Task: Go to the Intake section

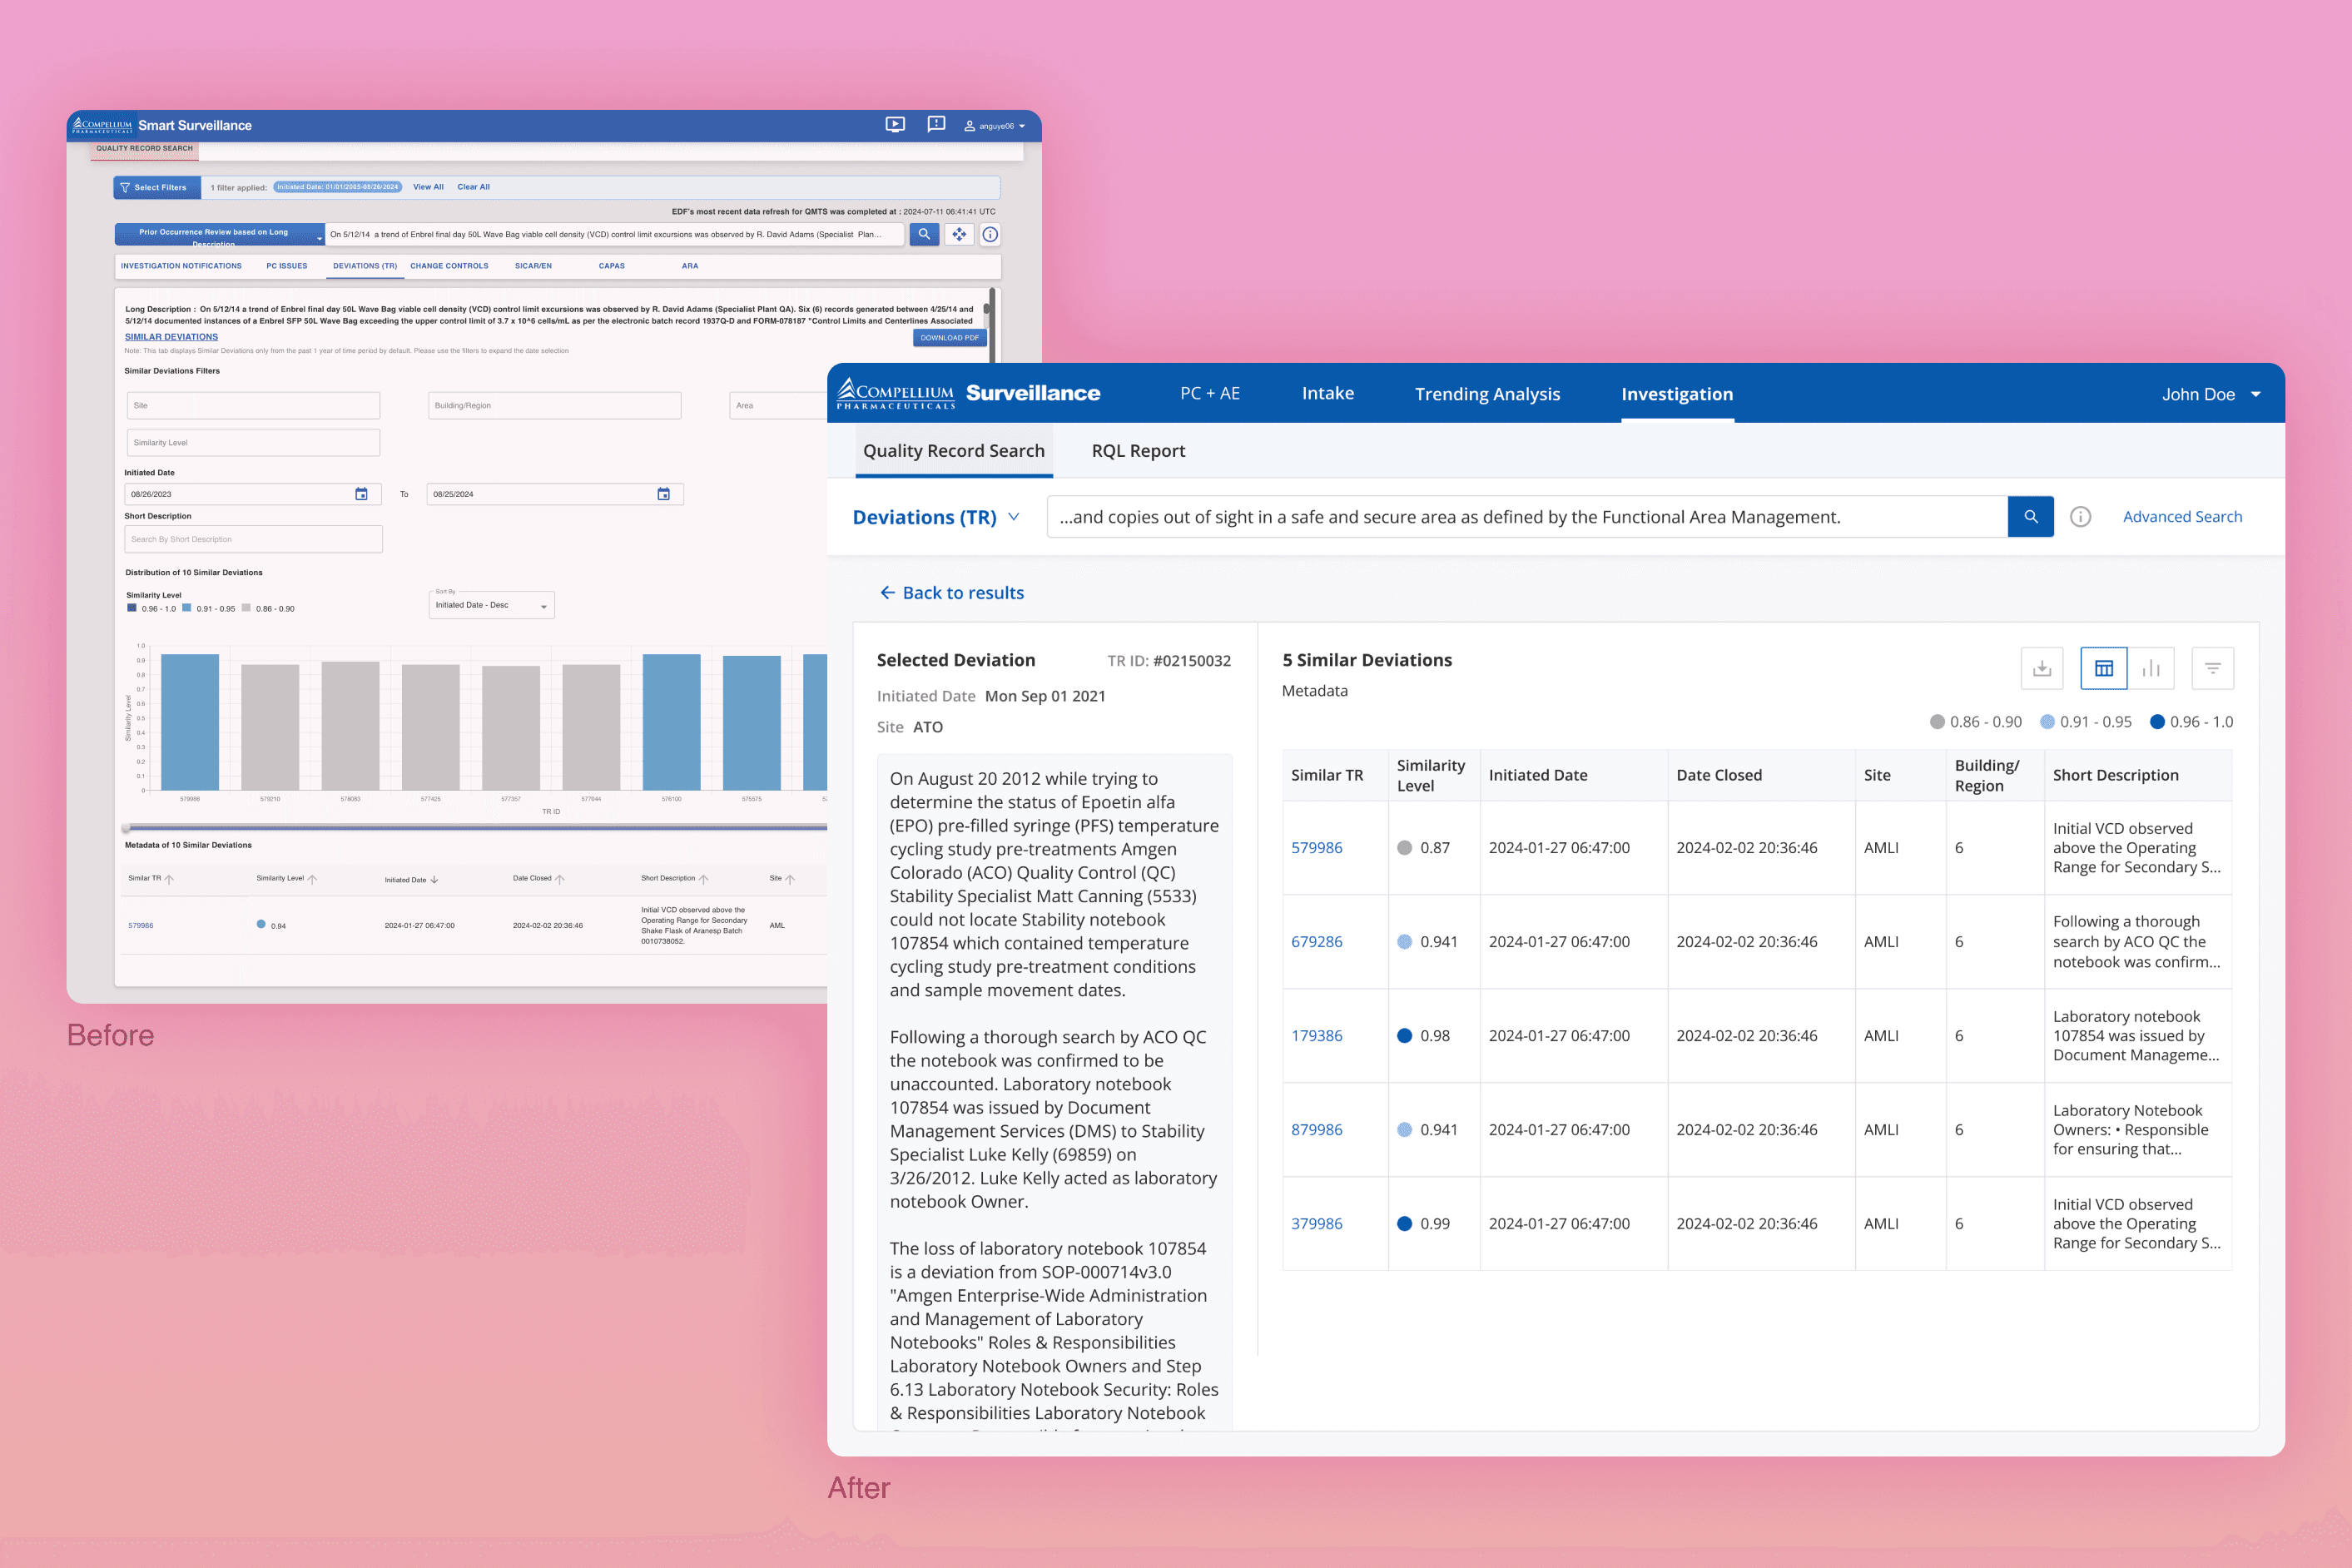Action: coord(1328,394)
